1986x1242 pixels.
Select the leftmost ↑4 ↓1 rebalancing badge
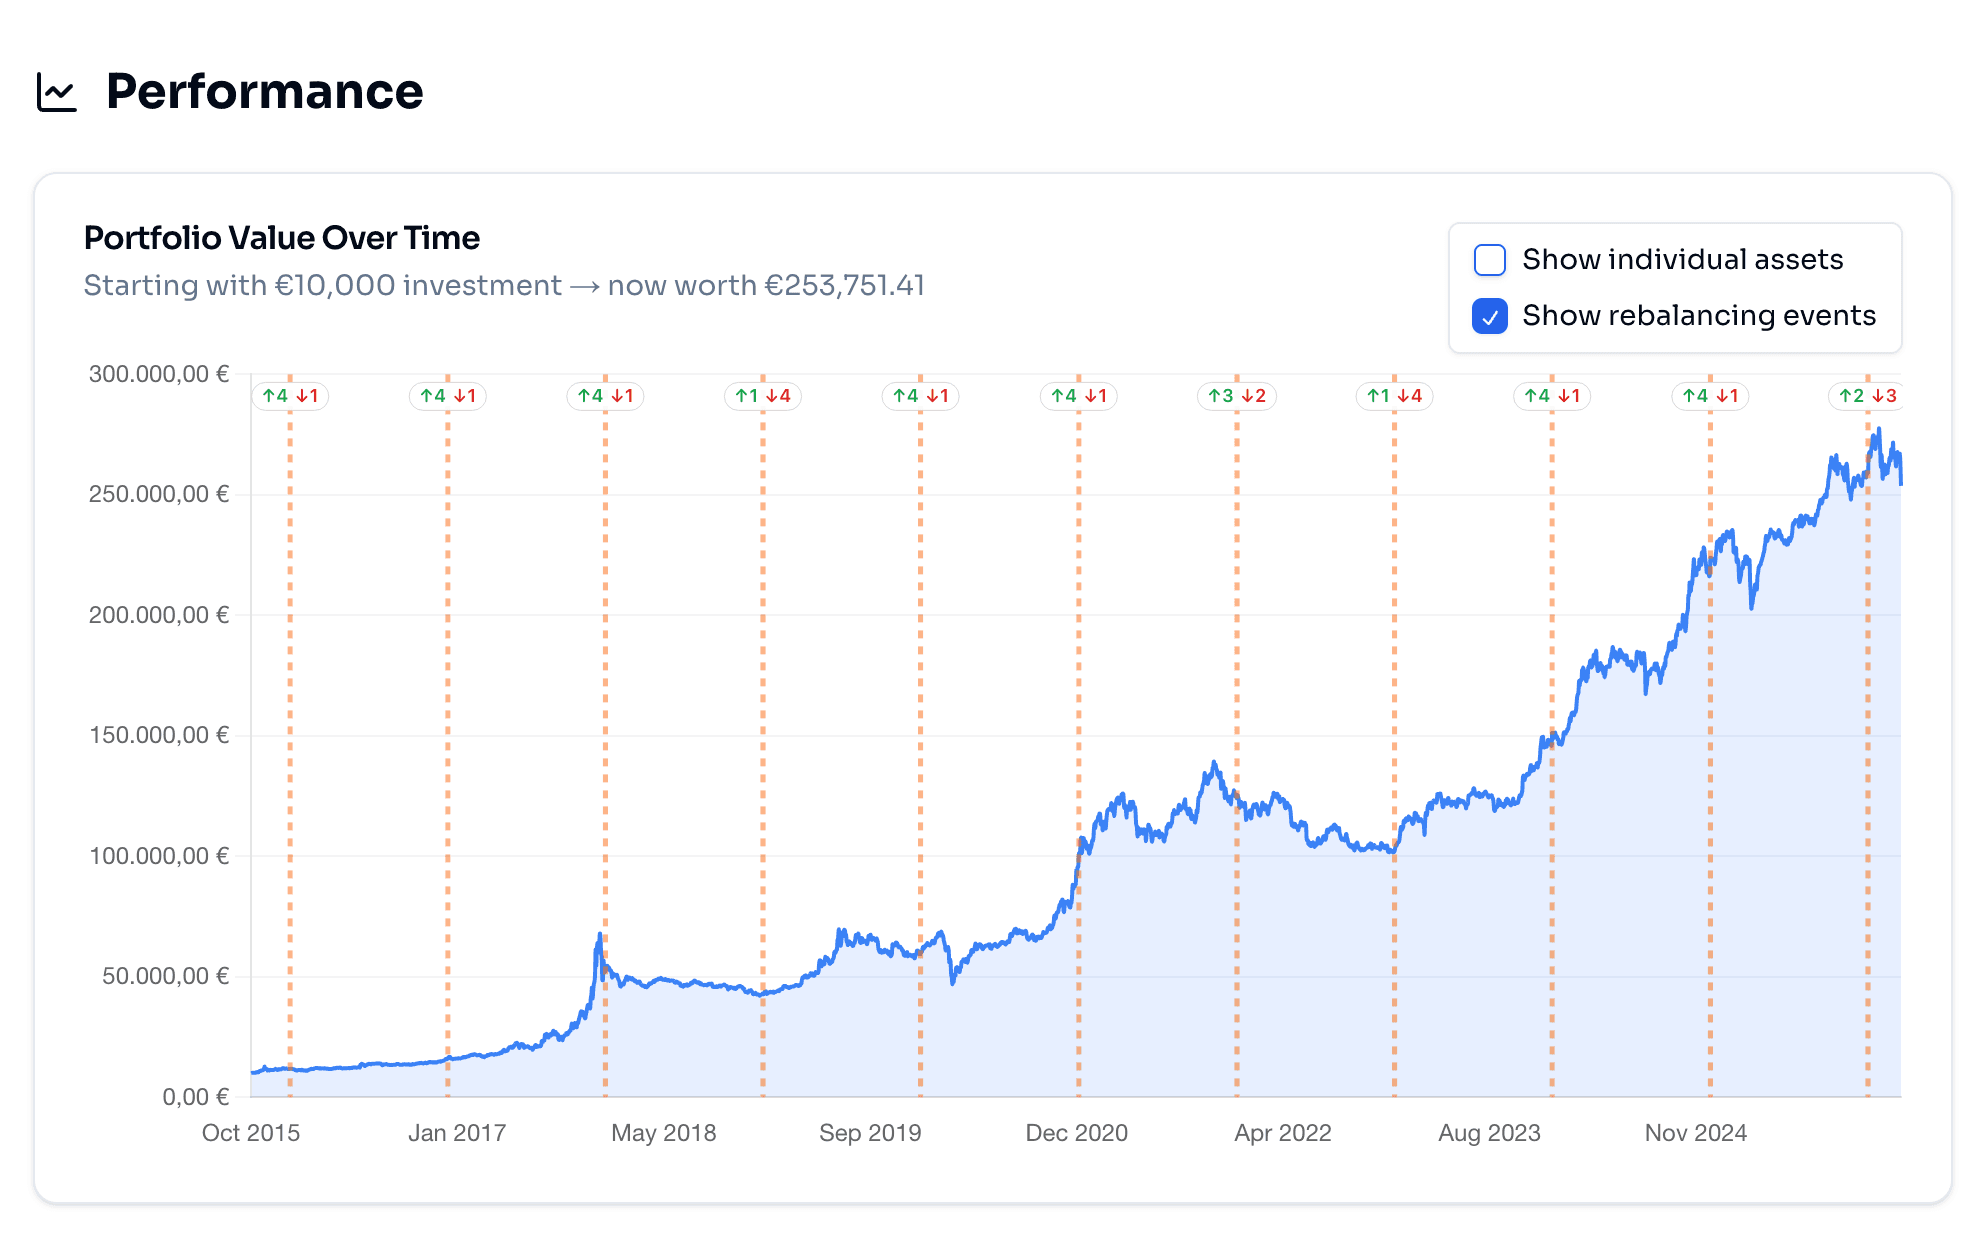point(290,396)
